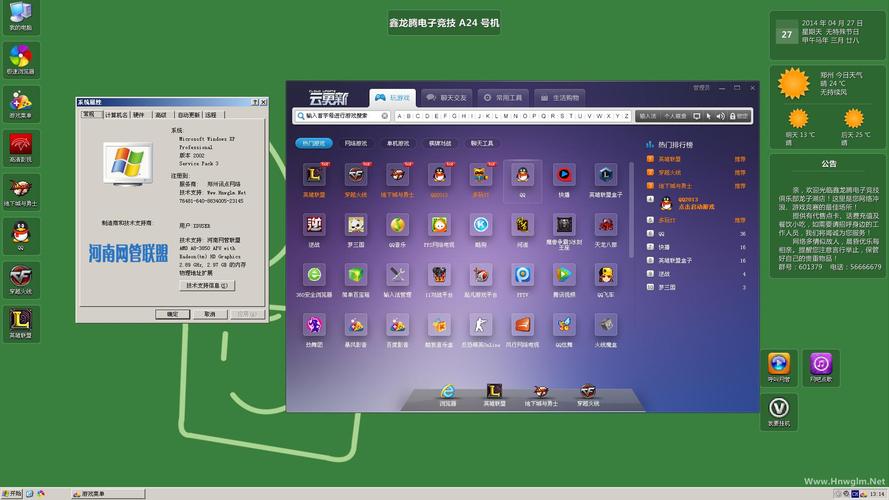Filter games by letter A
Viewport: 889px width, 500px height.
(400, 116)
